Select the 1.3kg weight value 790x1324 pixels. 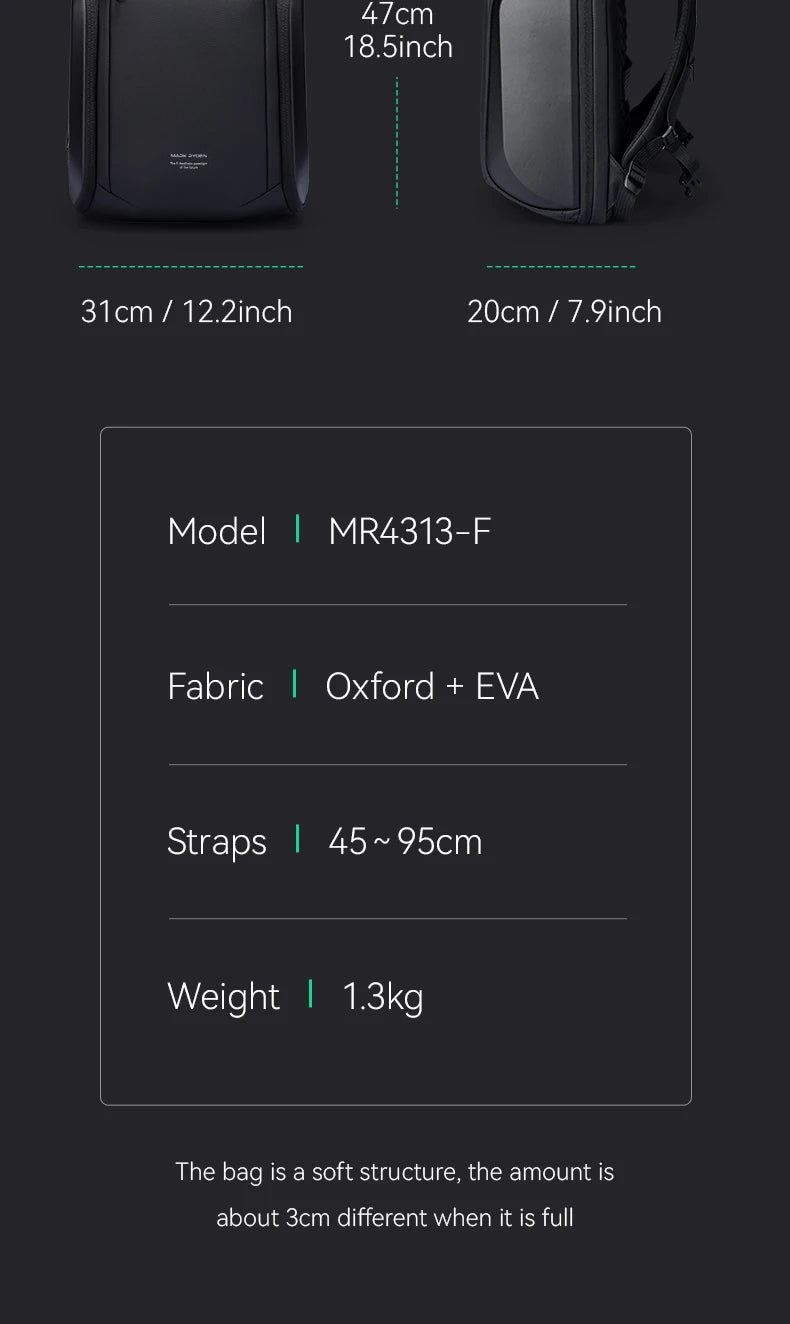click(x=383, y=996)
